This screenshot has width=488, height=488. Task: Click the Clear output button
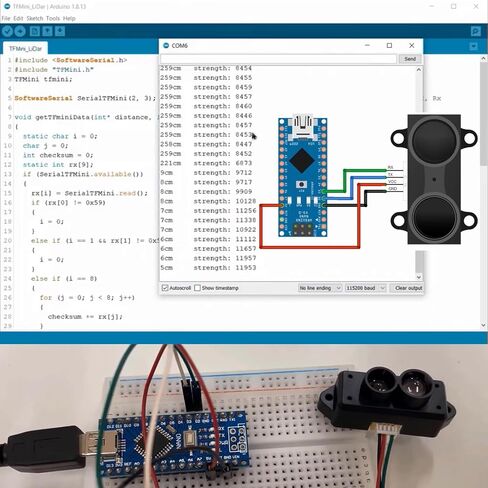coord(408,288)
